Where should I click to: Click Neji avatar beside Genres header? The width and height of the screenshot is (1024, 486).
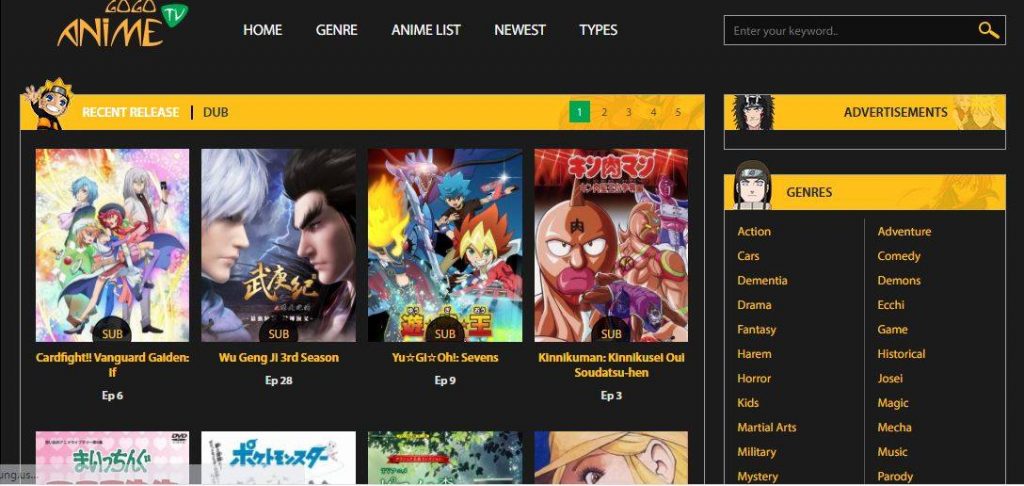(752, 186)
